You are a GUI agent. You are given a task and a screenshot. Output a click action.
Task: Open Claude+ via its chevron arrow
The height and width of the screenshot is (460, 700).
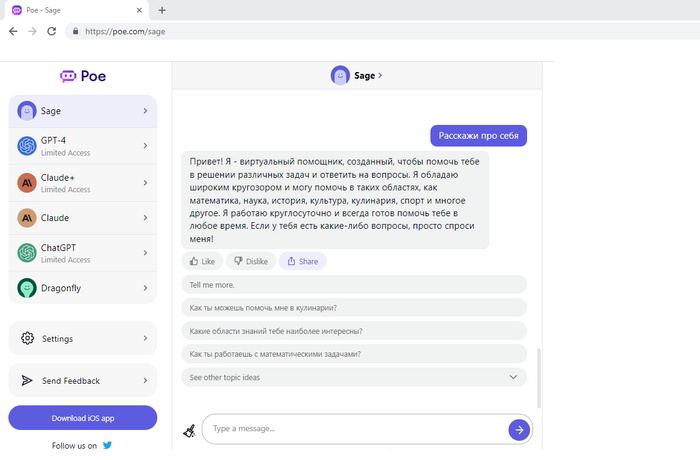pyautogui.click(x=145, y=183)
